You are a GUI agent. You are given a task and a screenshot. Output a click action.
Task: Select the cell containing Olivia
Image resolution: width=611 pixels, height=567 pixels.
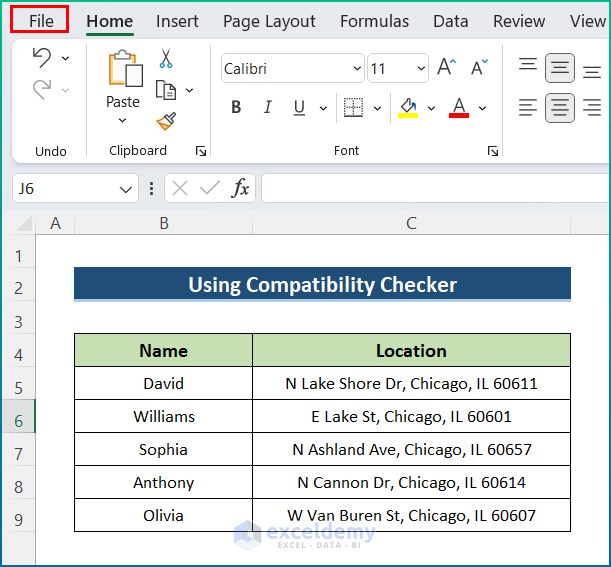163,515
